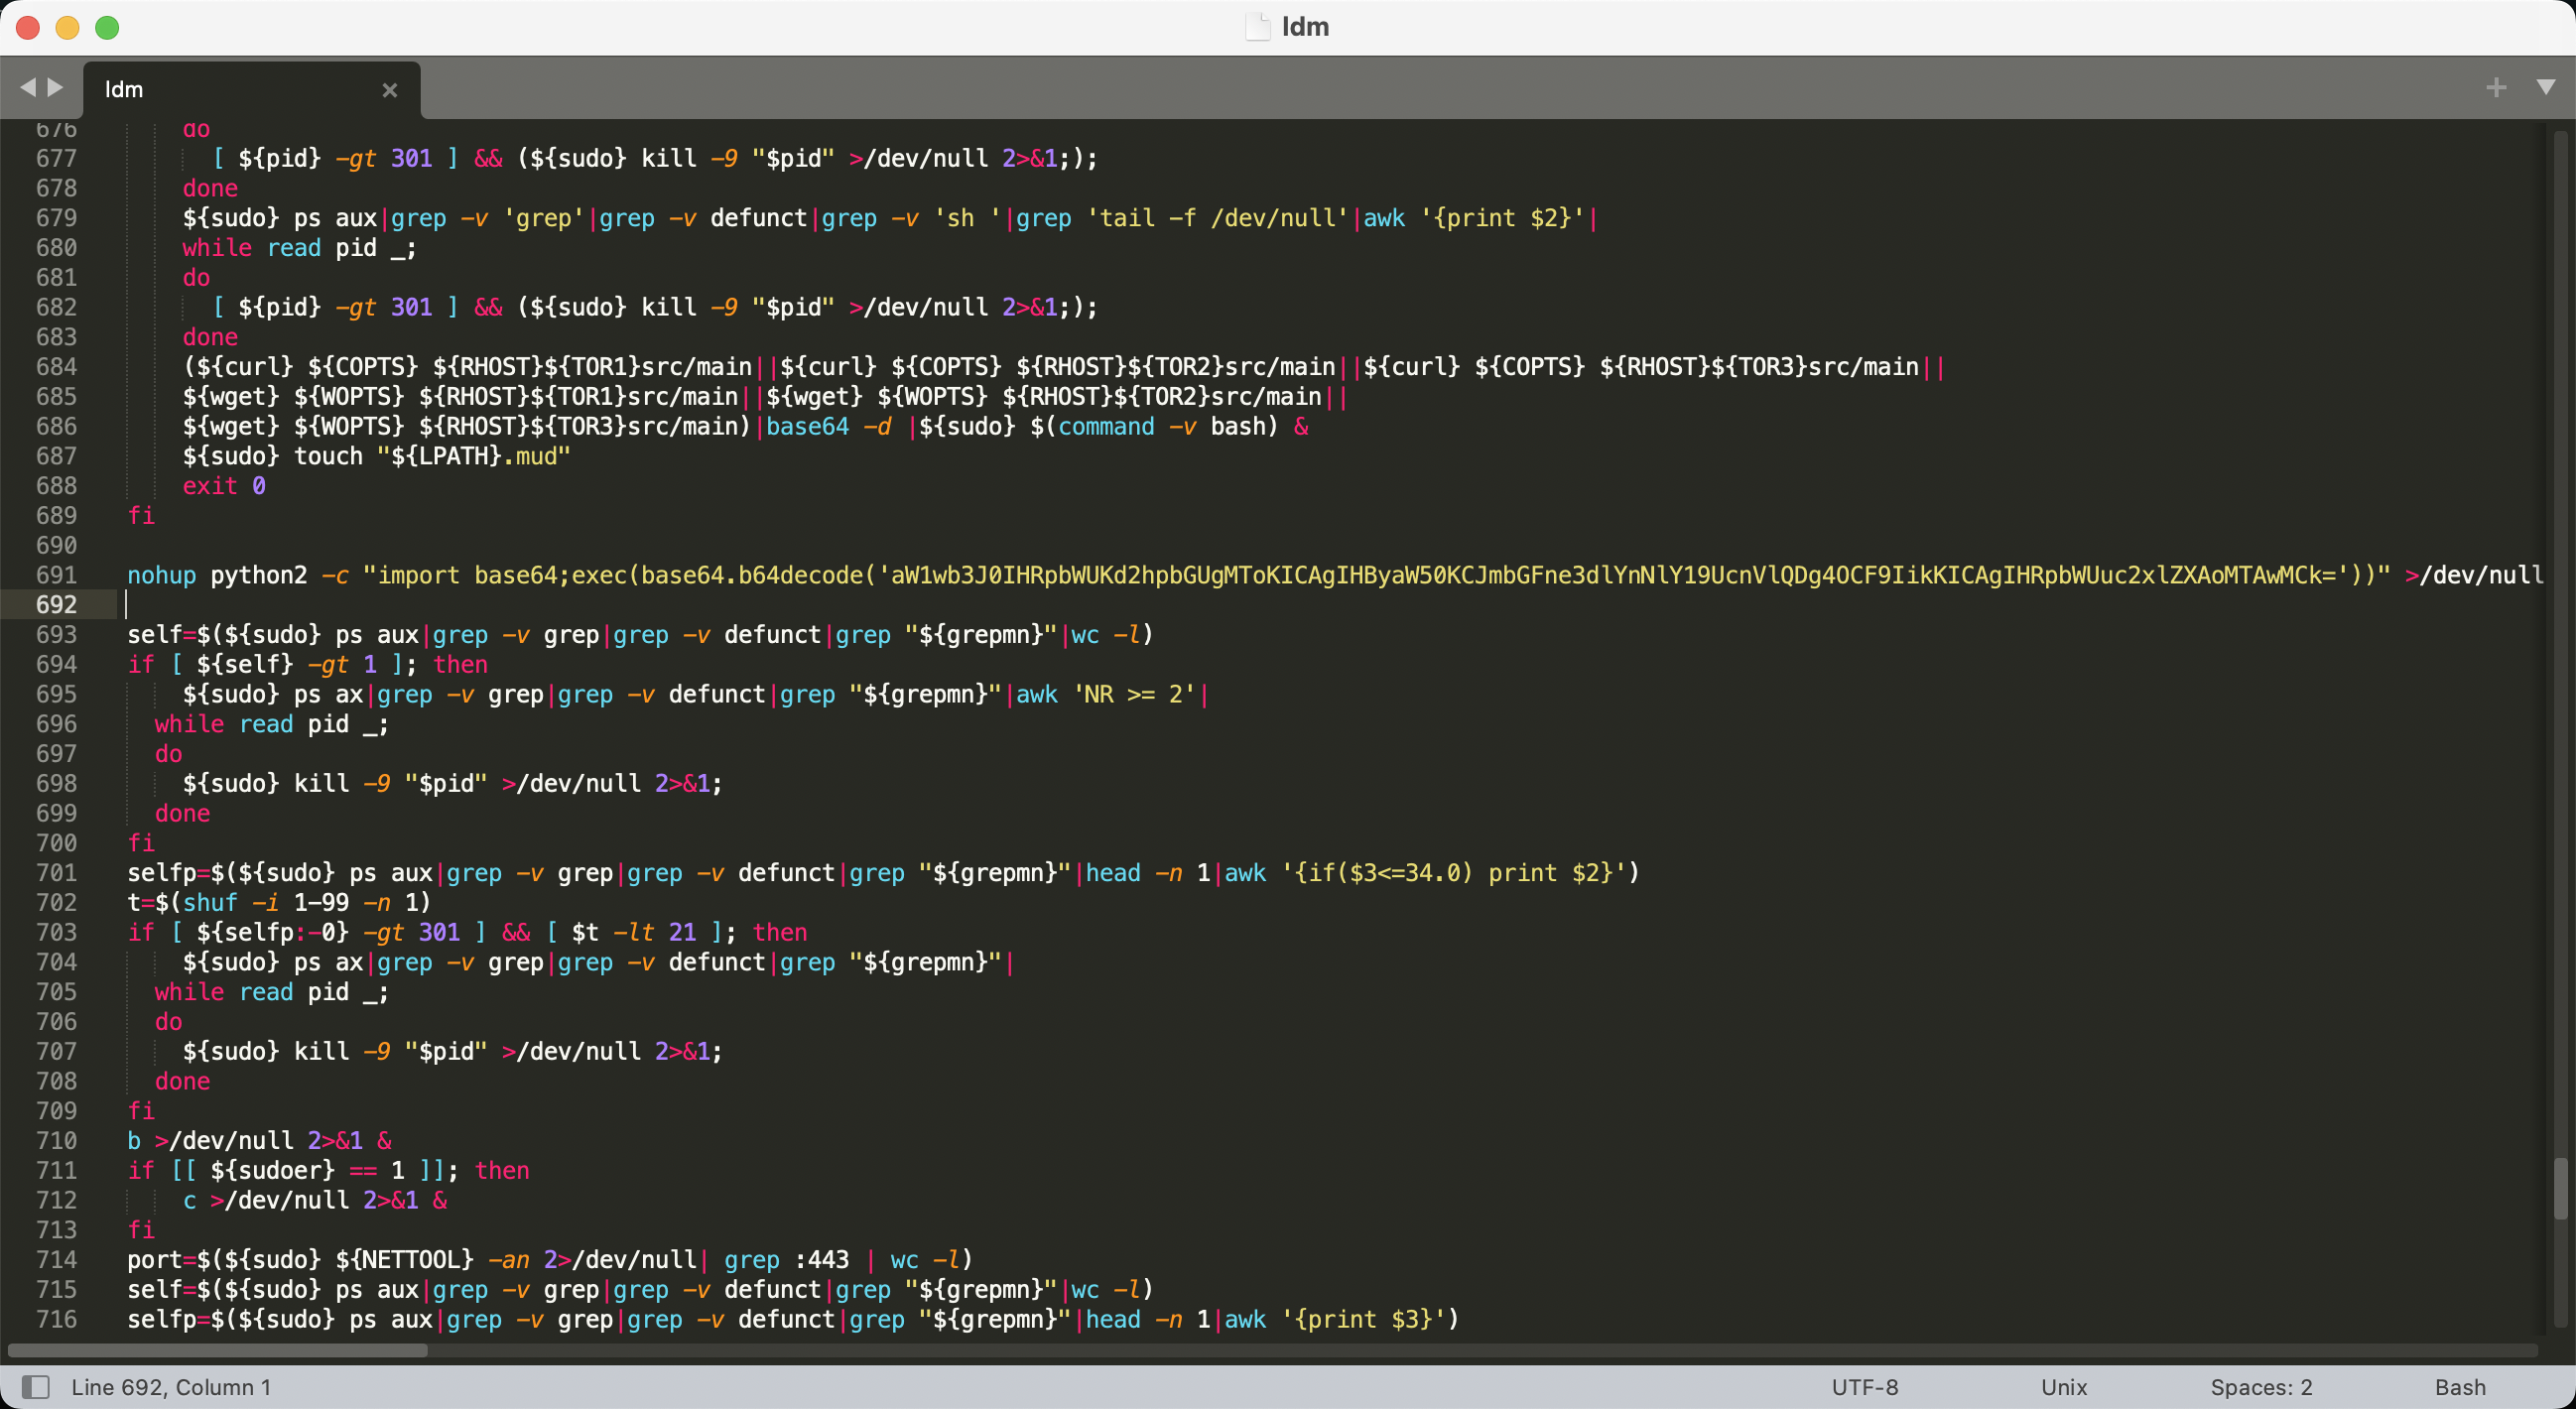Open the tab list dropdown arrow
Image resolution: width=2576 pixels, height=1409 pixels.
[2546, 88]
